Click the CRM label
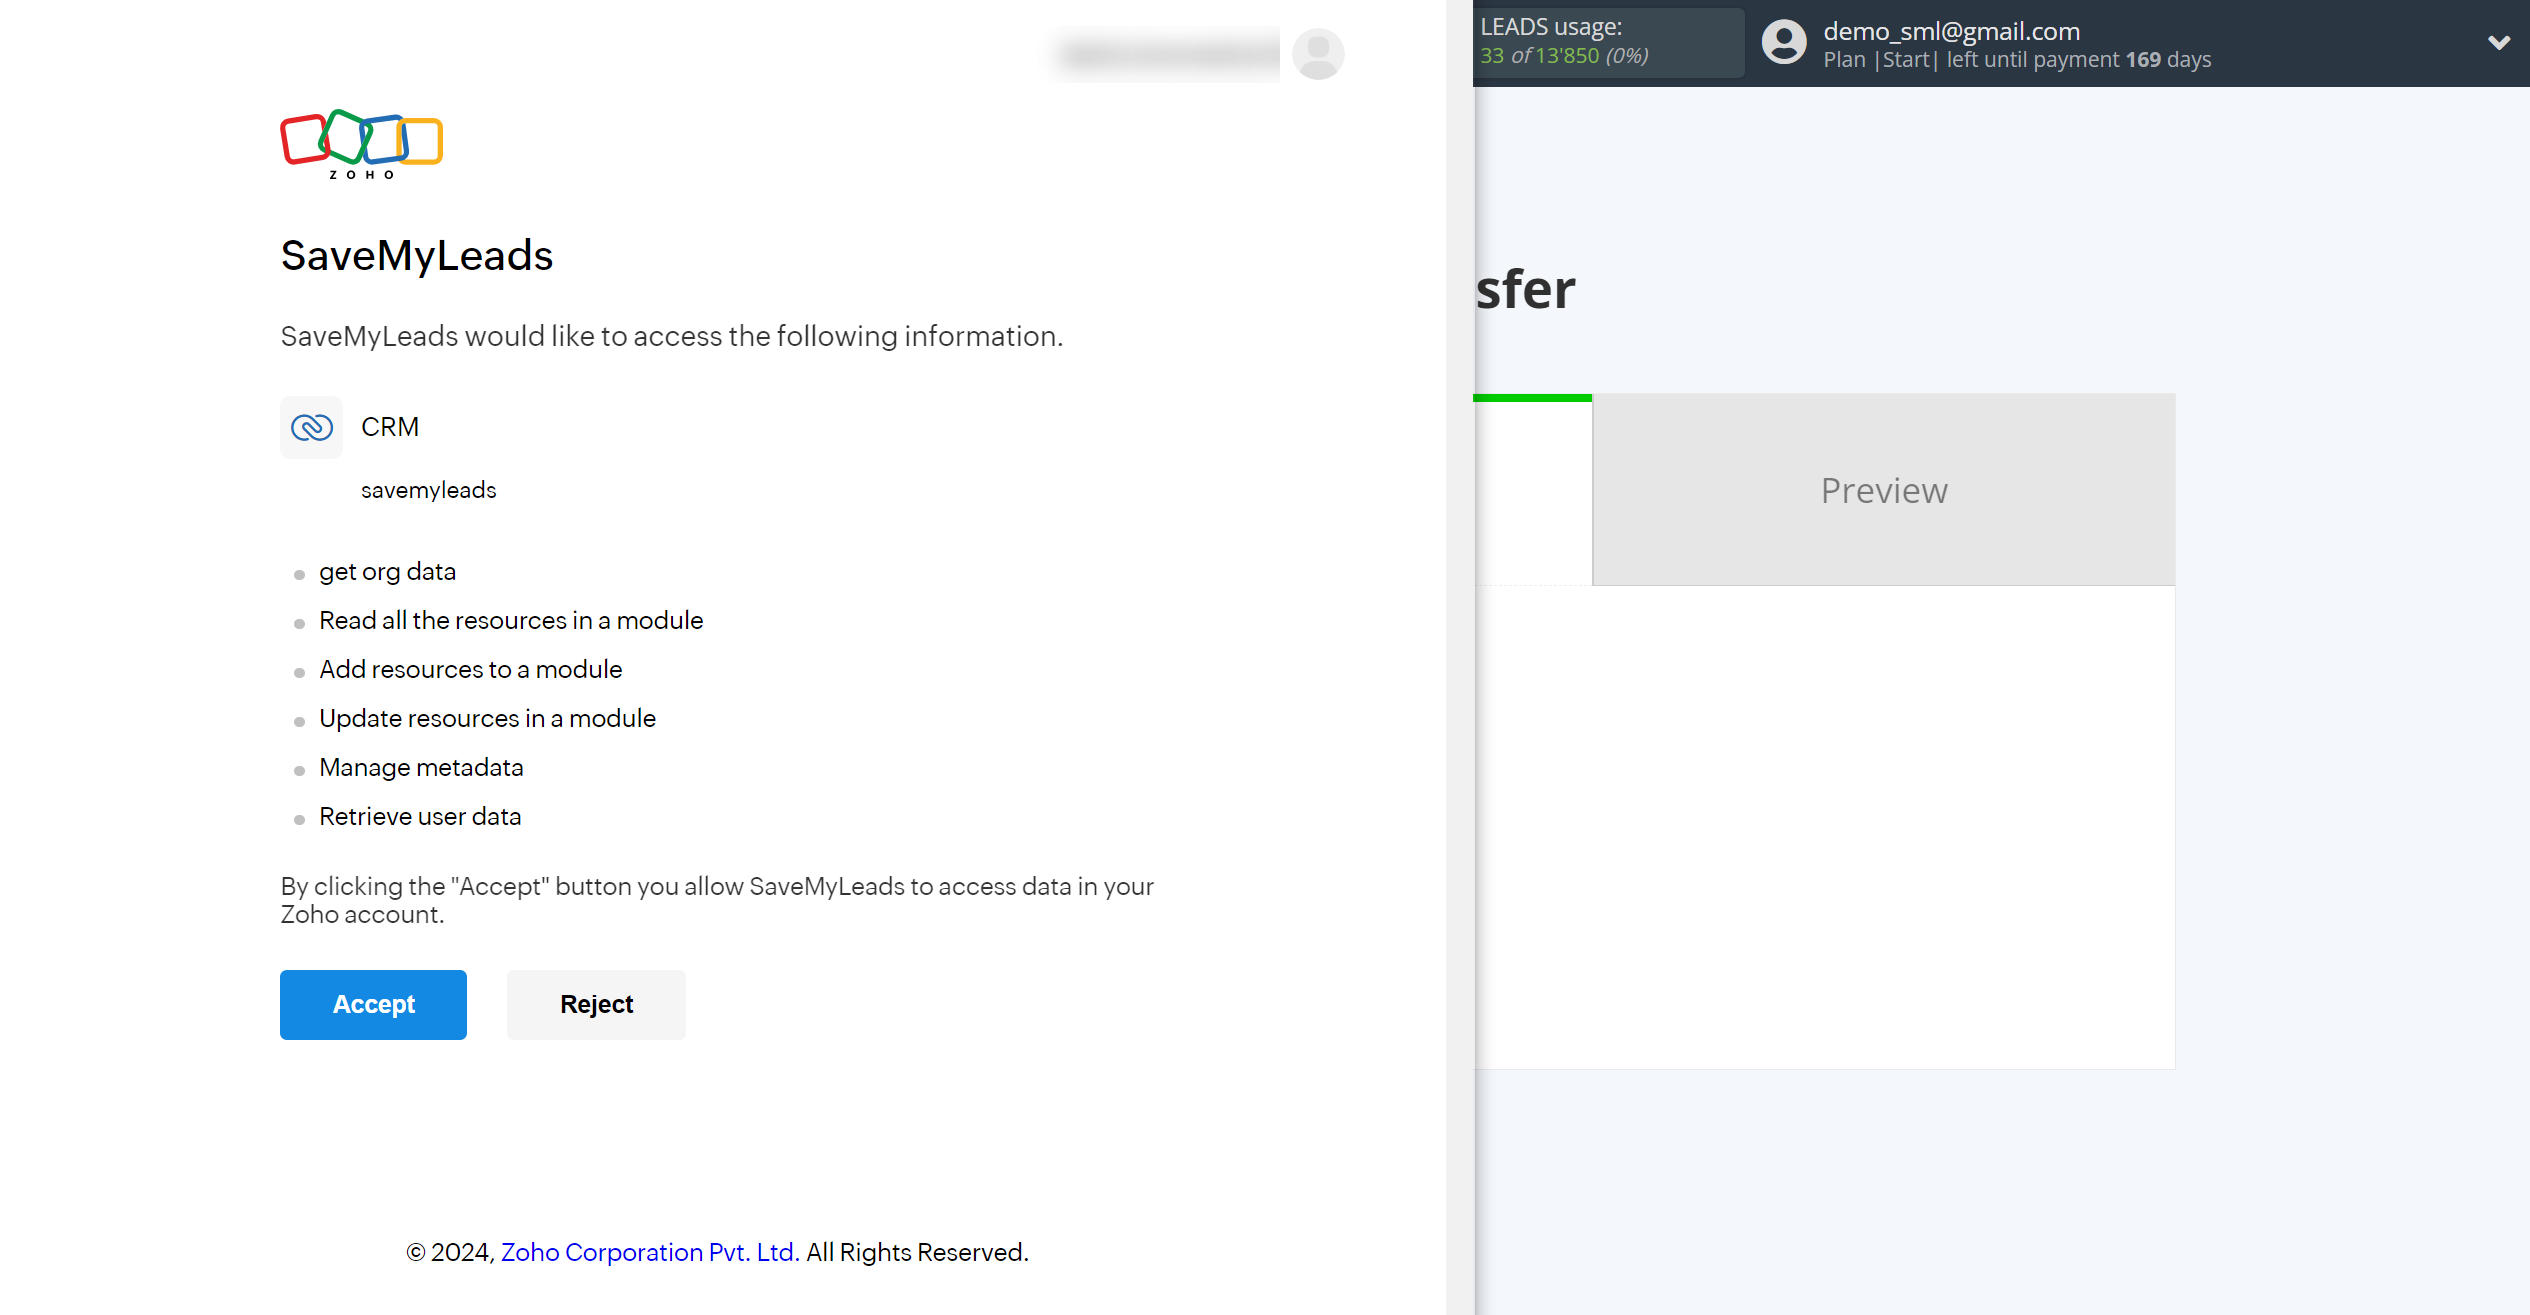 (x=390, y=427)
